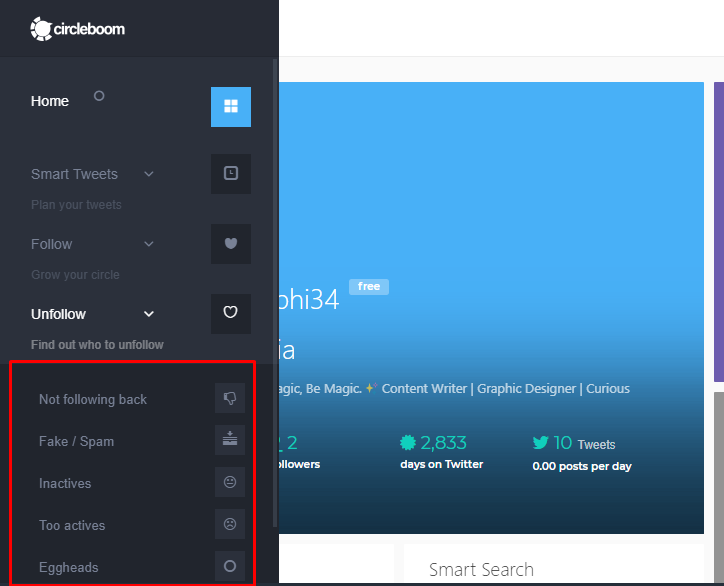Image resolution: width=724 pixels, height=586 pixels.
Task: Click the Smart Search heading
Action: click(x=481, y=569)
